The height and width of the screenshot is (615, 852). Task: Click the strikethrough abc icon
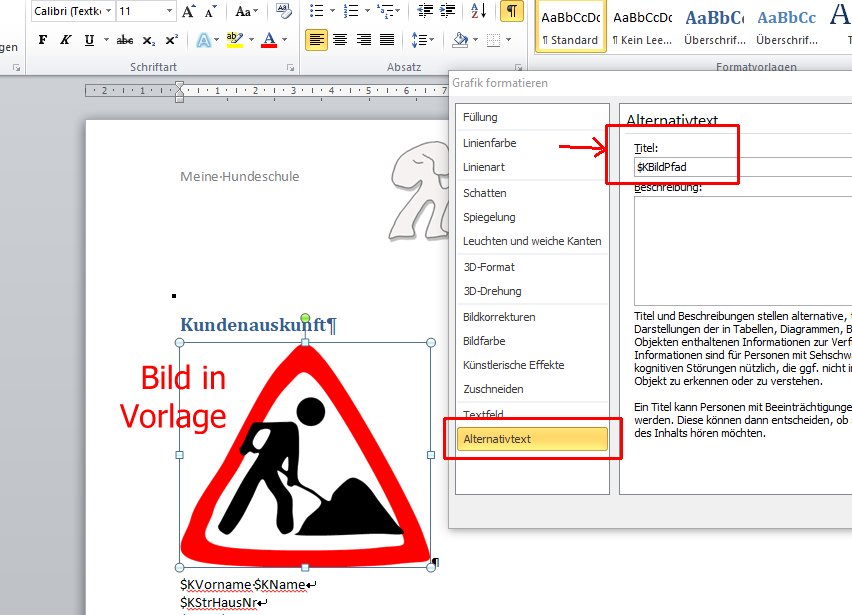click(125, 40)
